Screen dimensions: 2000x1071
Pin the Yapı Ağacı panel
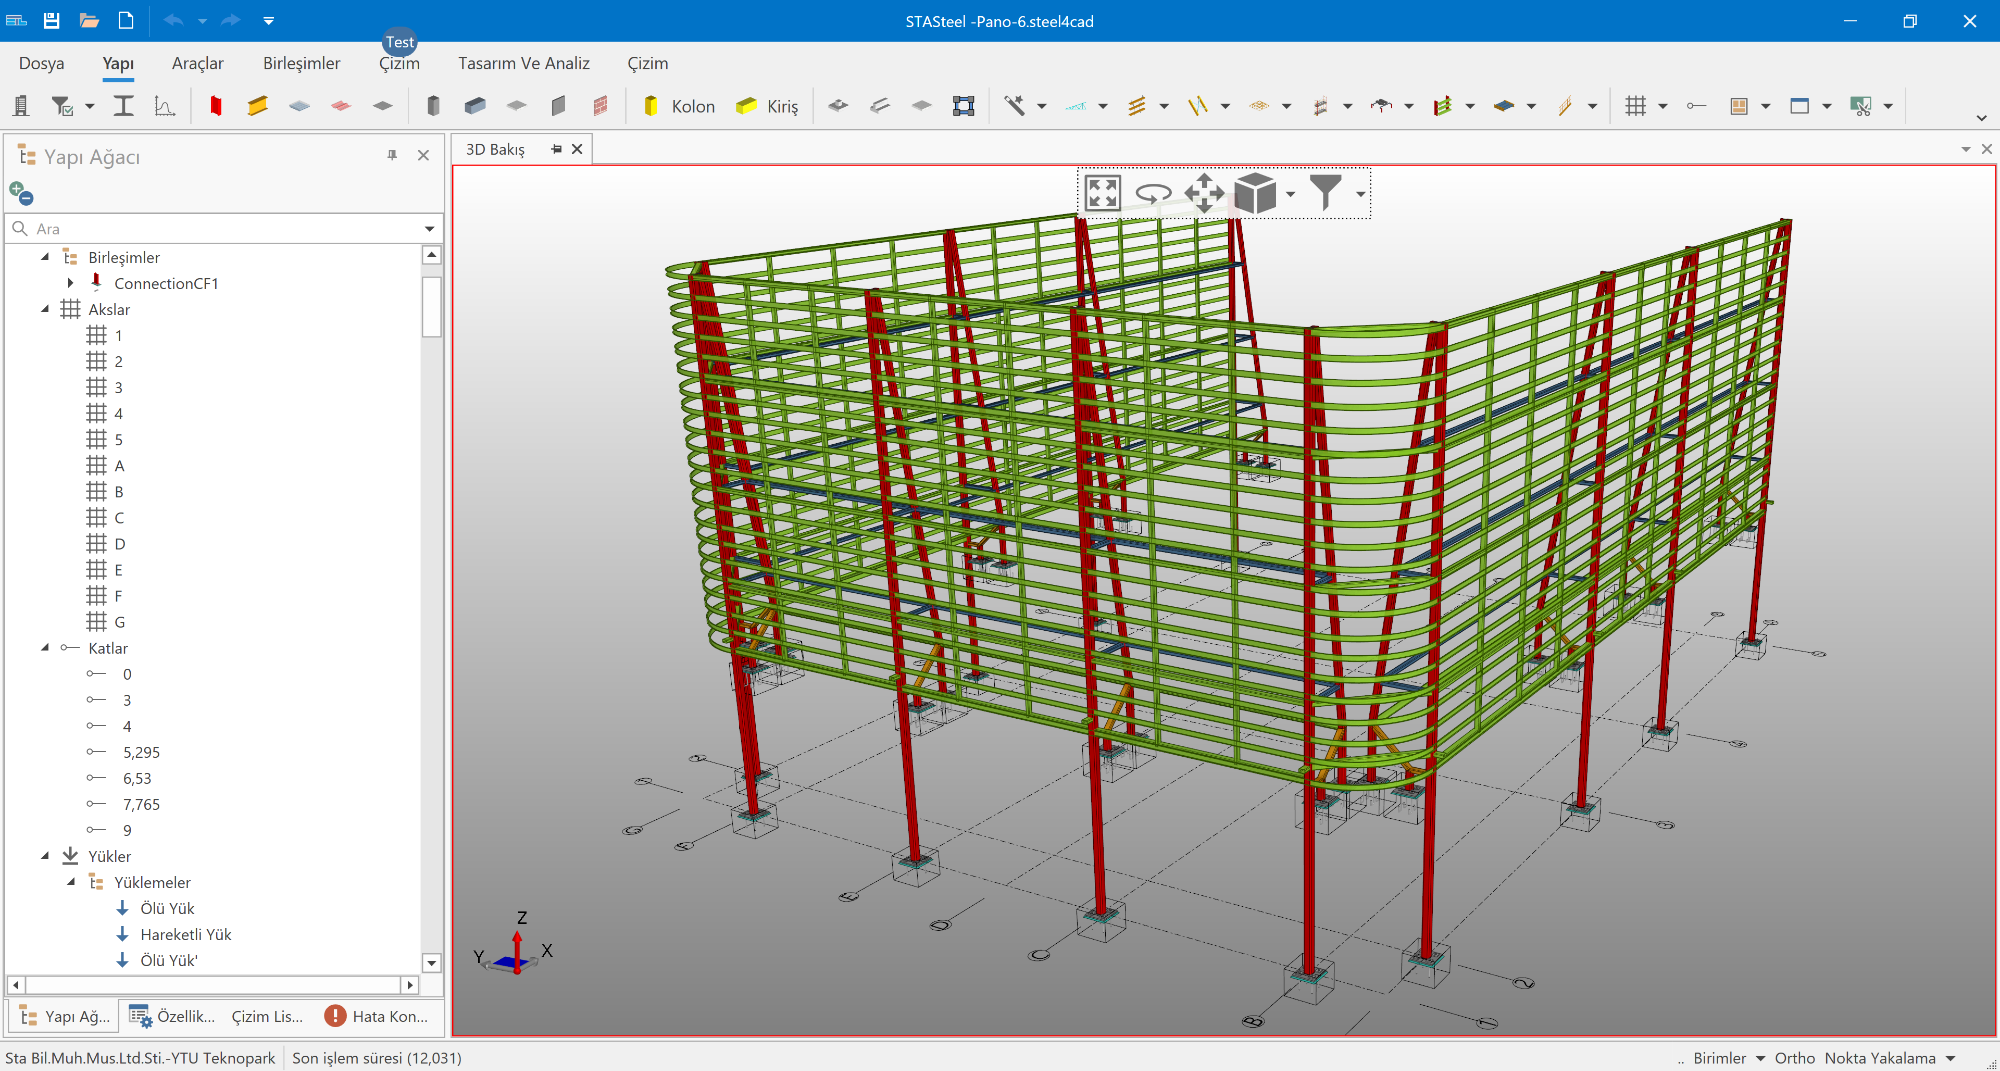pos(392,155)
